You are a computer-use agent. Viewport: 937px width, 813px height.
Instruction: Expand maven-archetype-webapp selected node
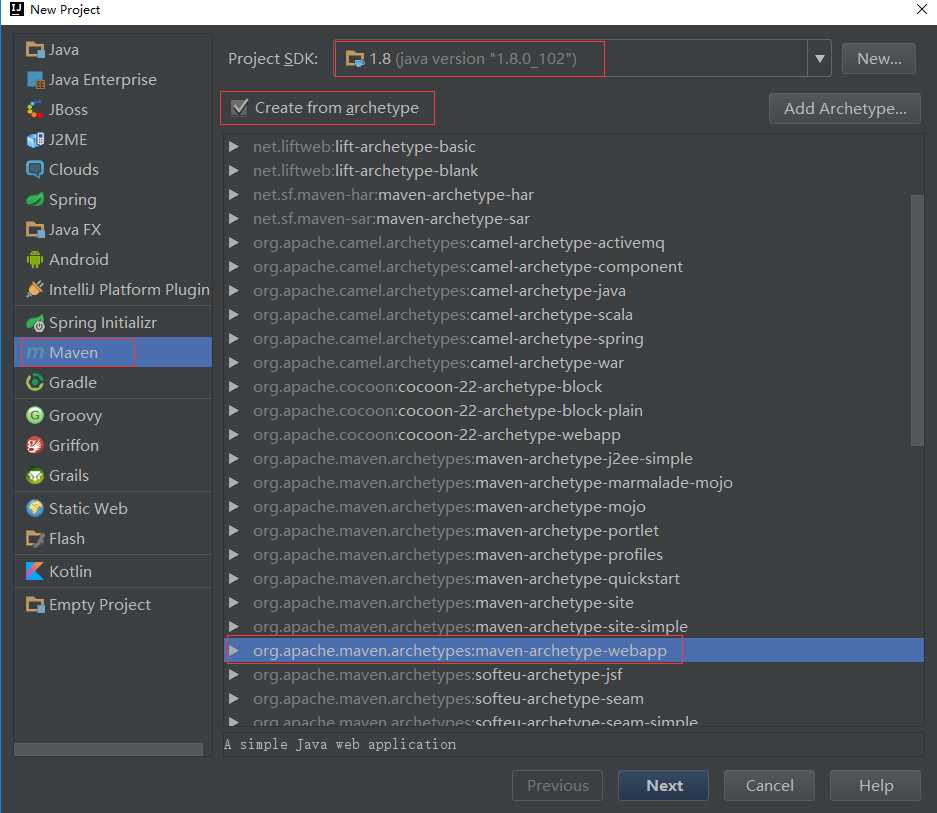(234, 650)
